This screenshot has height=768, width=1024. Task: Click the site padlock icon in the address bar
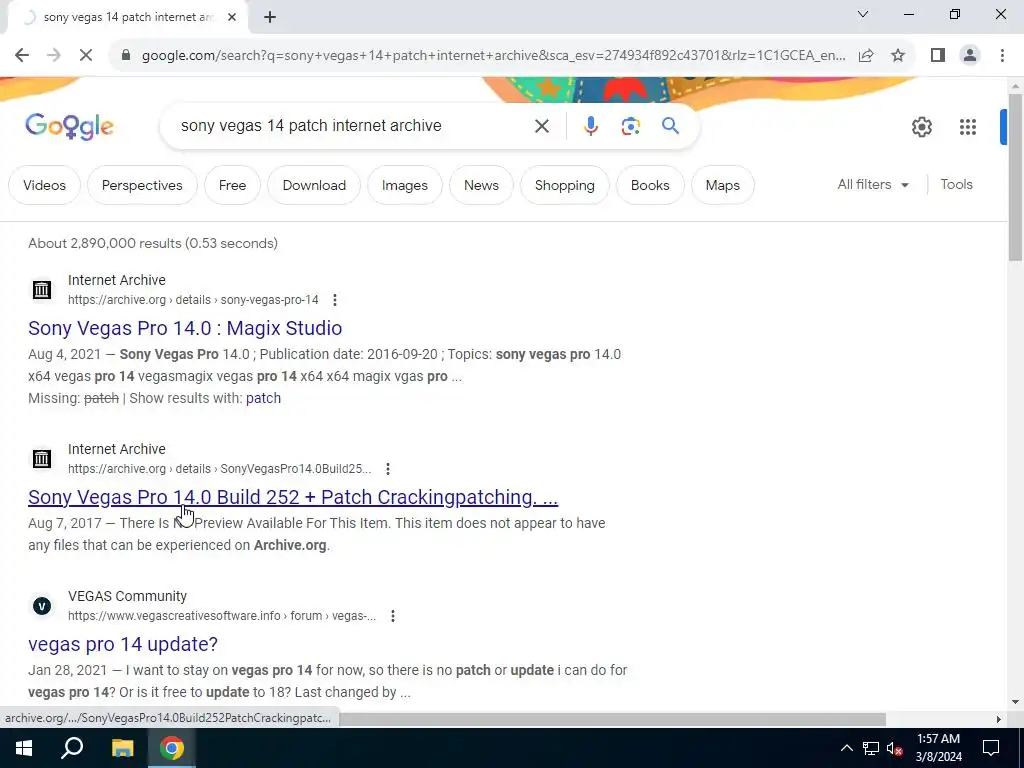[x=126, y=56]
